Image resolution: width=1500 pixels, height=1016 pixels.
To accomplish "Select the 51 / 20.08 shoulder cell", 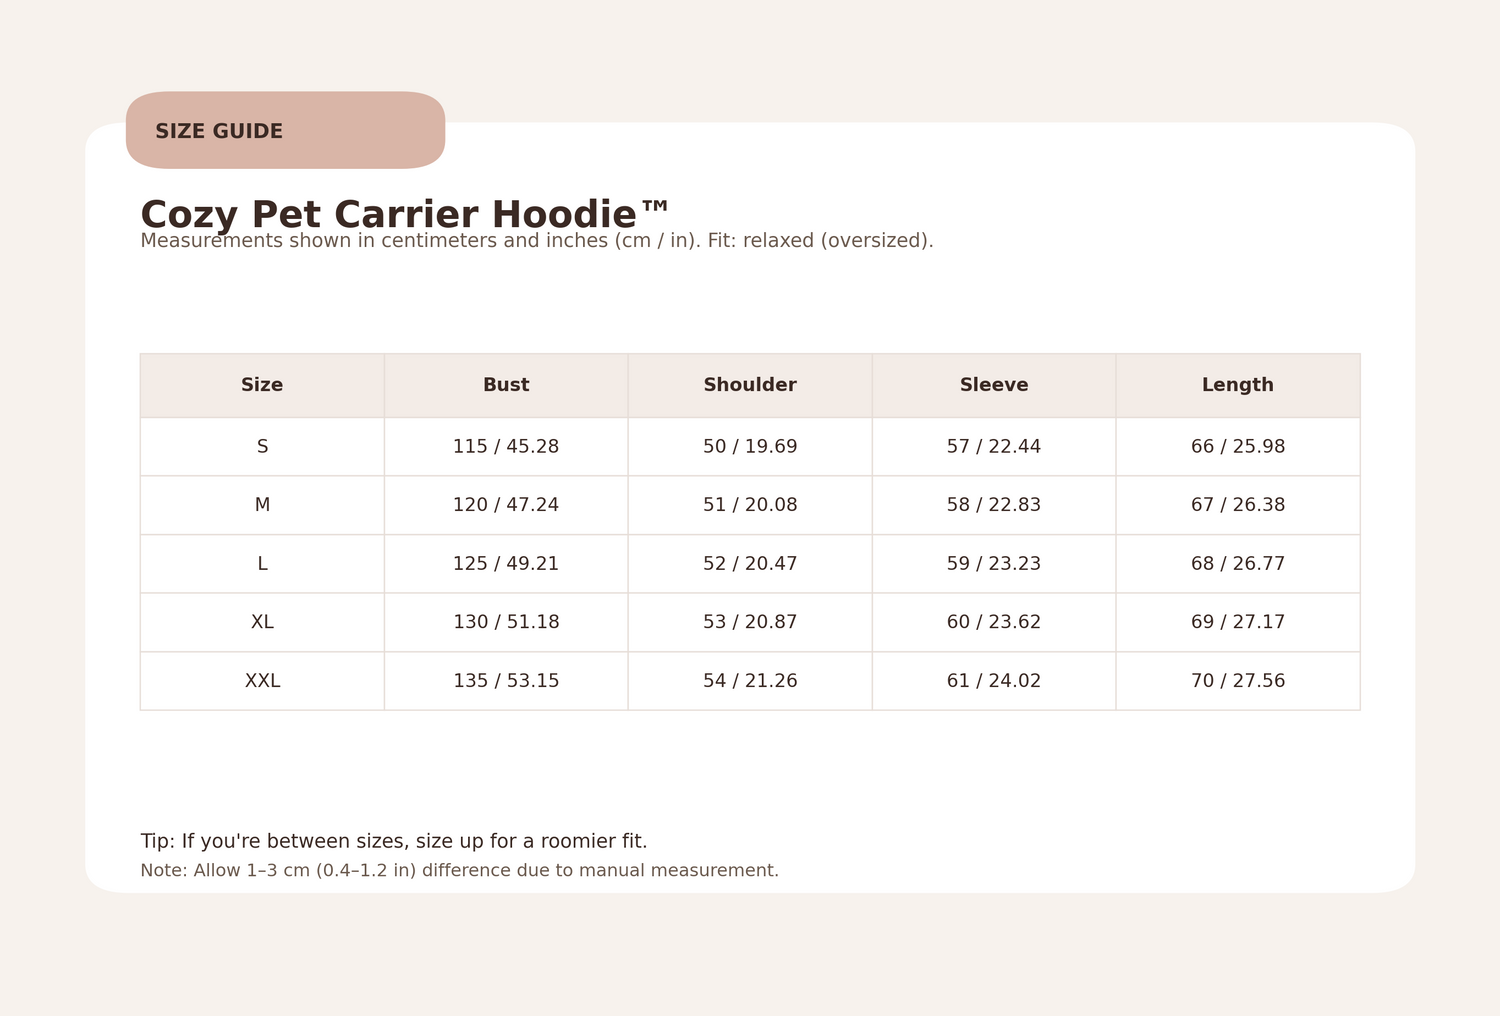I will click(750, 505).
